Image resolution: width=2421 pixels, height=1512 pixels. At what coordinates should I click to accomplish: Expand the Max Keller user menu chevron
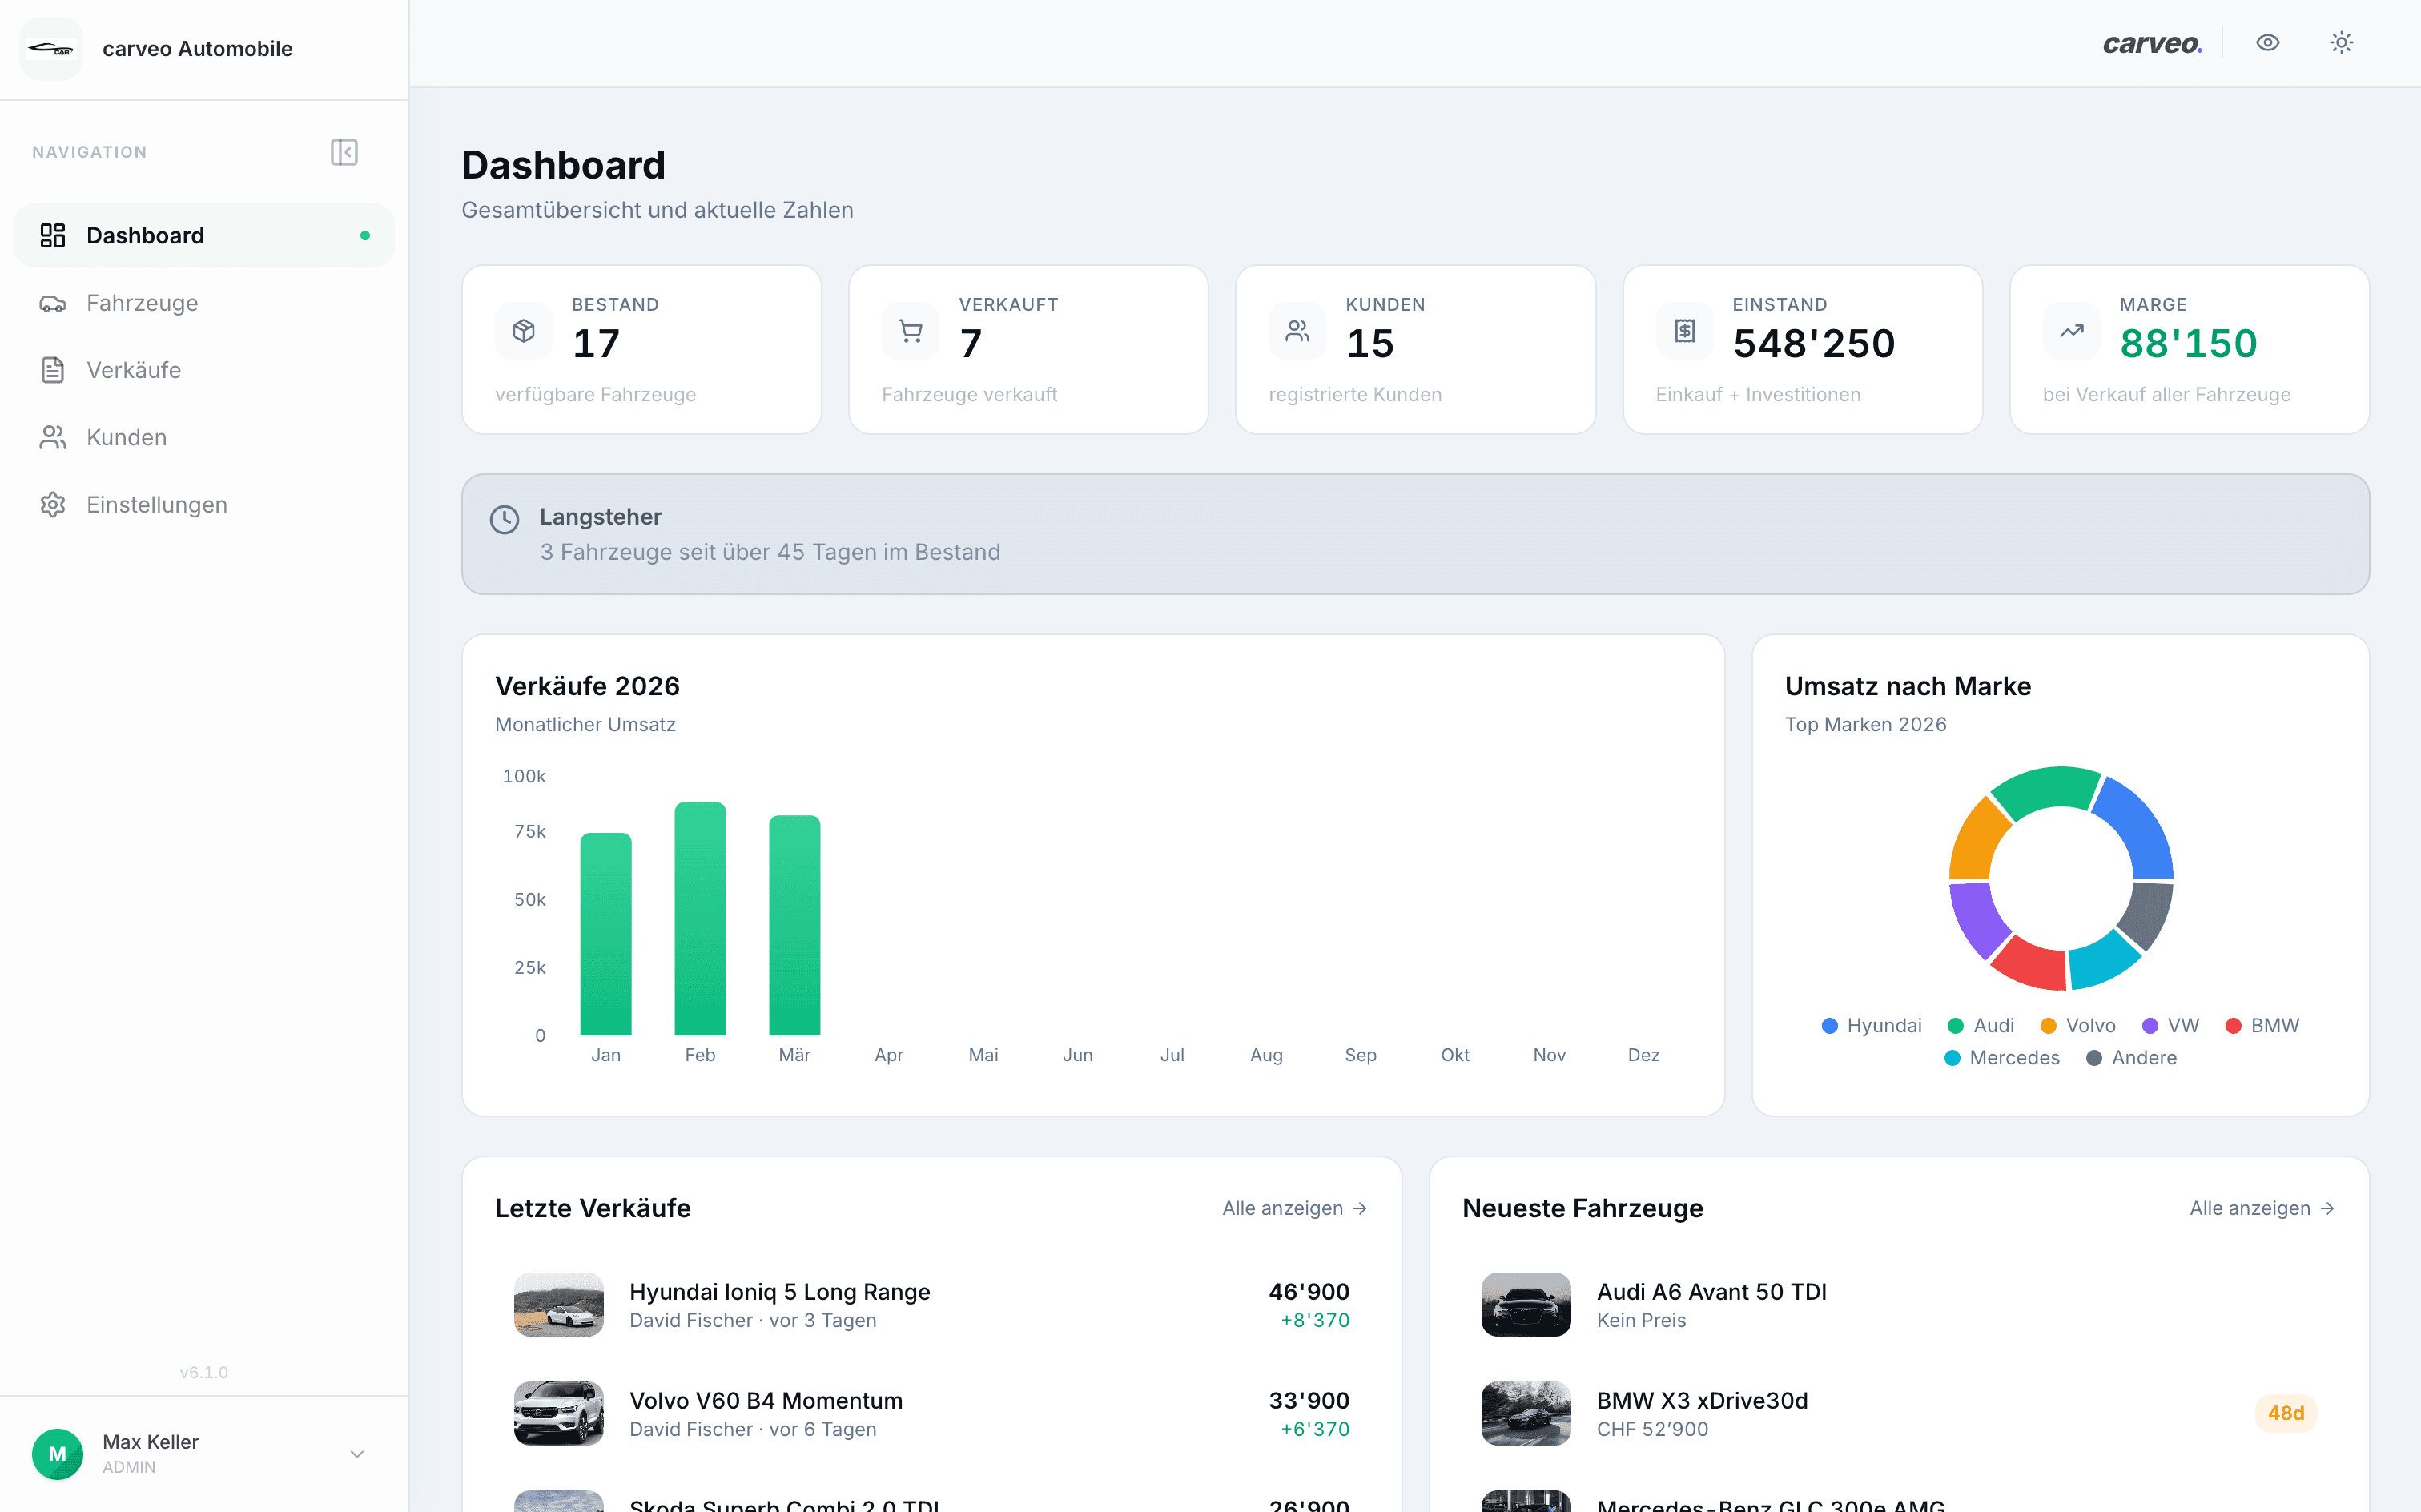(x=357, y=1454)
